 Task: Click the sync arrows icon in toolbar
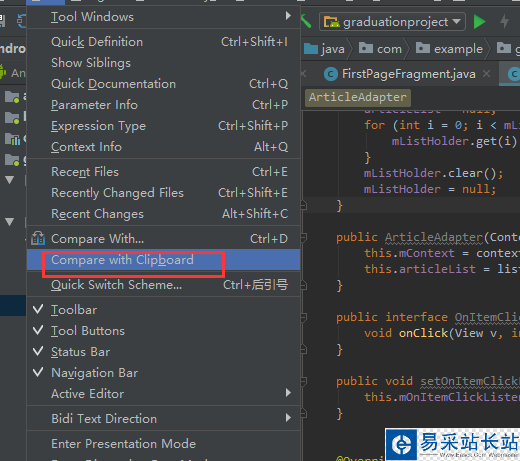(x=22, y=21)
